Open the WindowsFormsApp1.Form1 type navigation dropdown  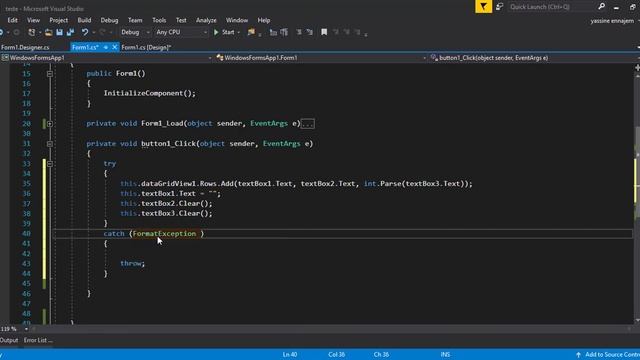tap(321, 58)
